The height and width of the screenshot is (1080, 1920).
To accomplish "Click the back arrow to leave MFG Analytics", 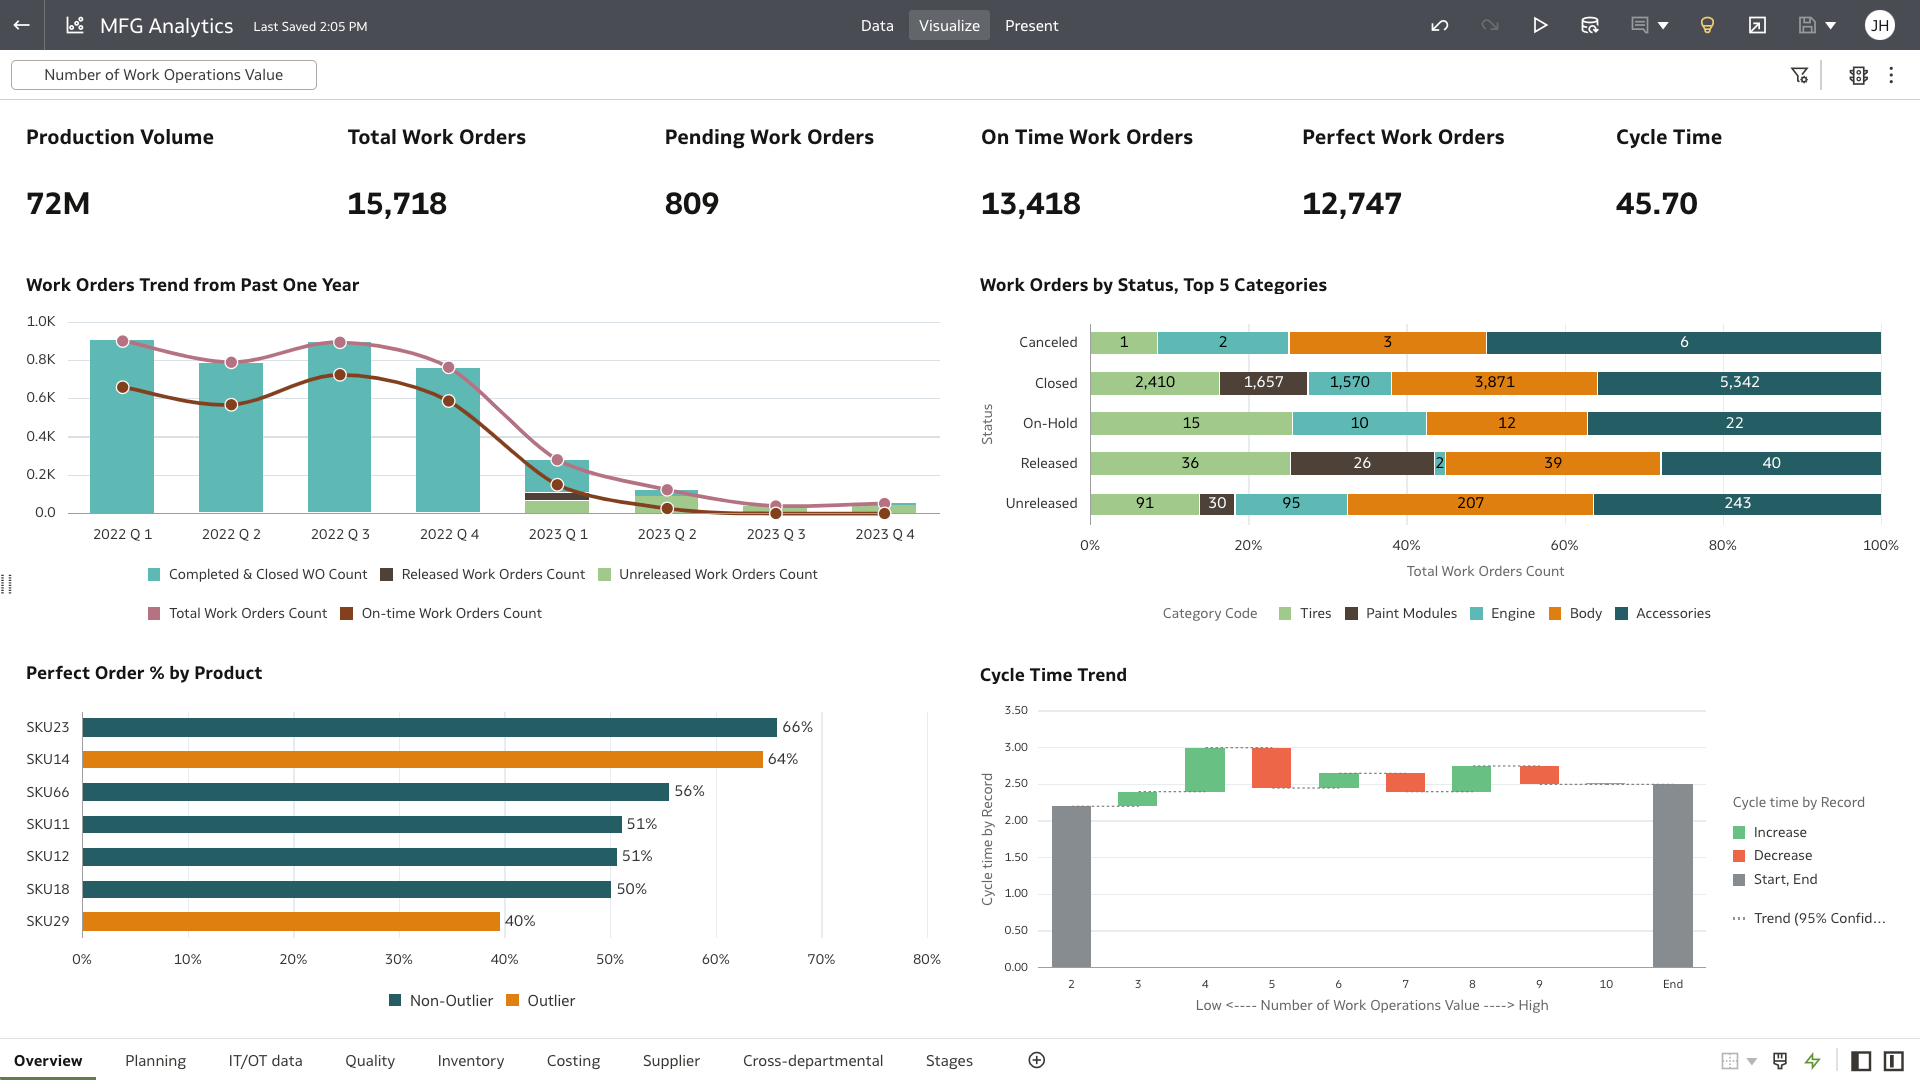I will [x=21, y=25].
